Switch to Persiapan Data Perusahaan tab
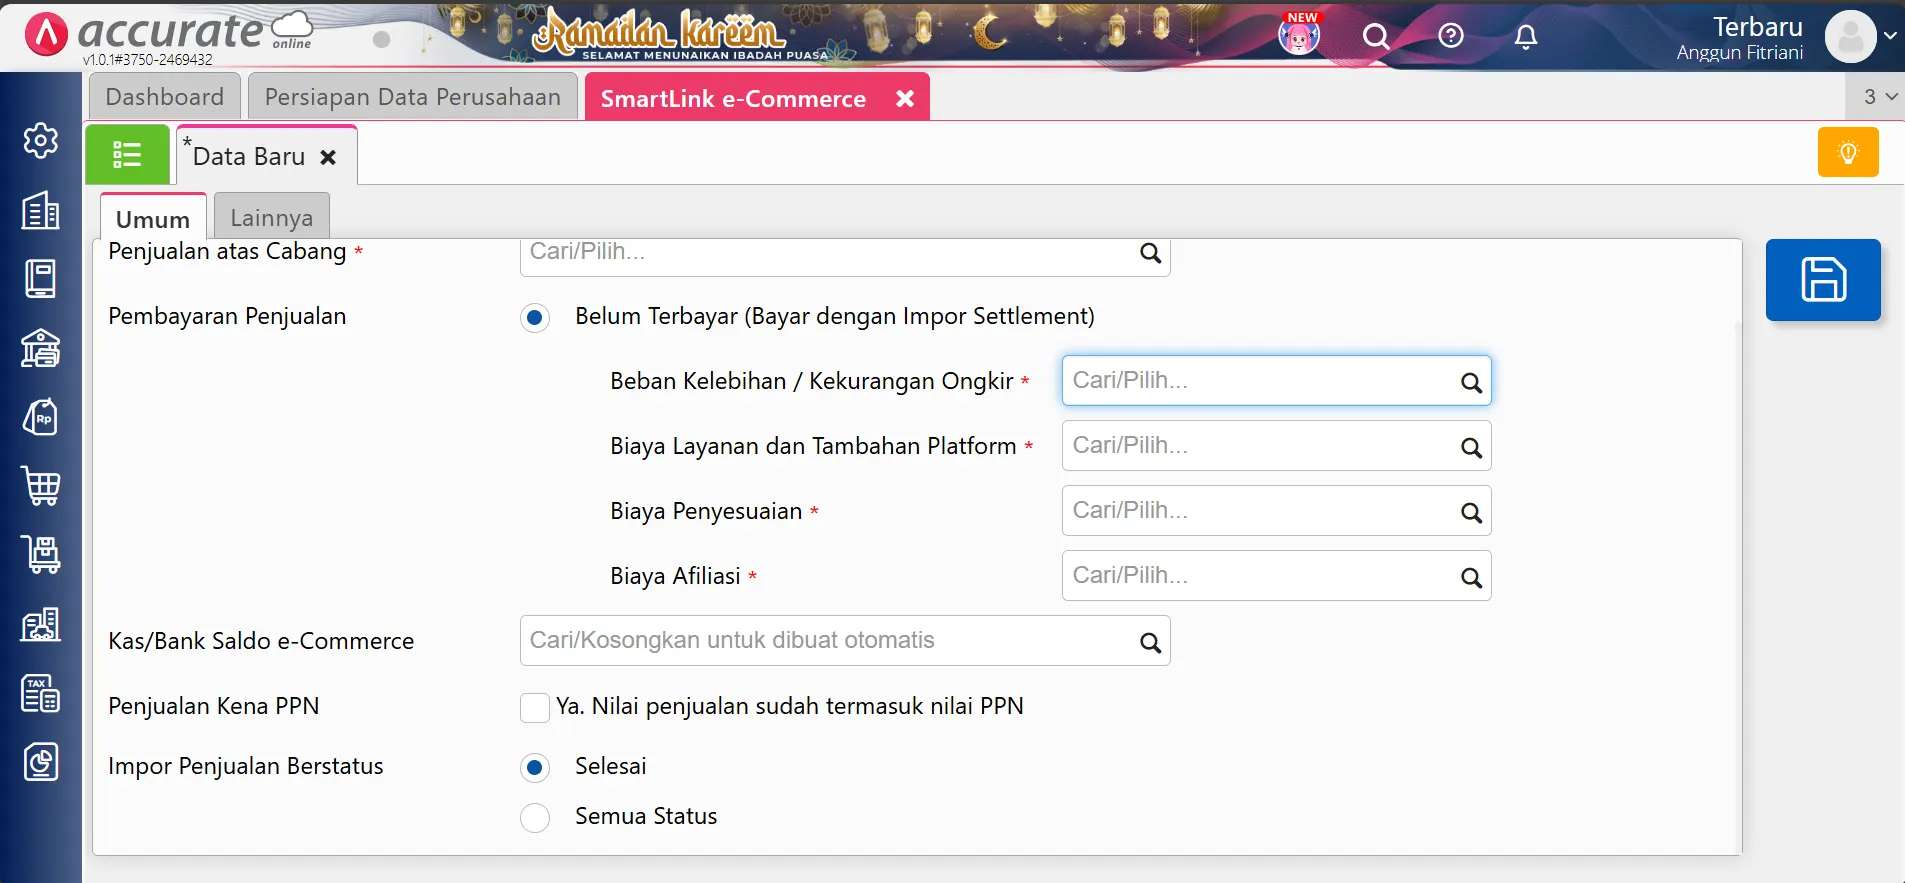The image size is (1905, 883). coord(413,97)
